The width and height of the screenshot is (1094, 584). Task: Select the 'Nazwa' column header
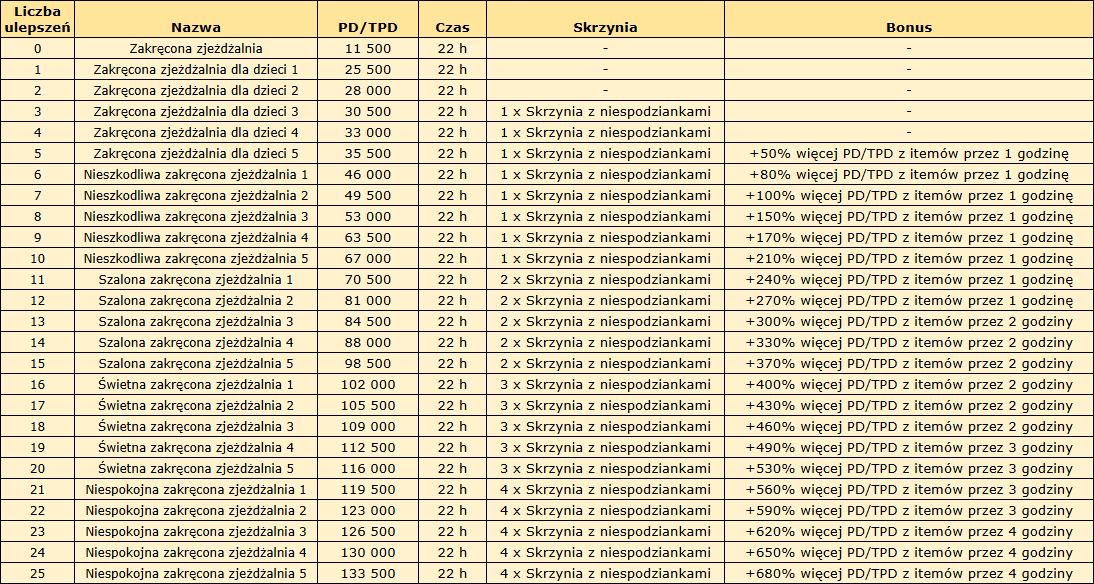click(x=196, y=27)
